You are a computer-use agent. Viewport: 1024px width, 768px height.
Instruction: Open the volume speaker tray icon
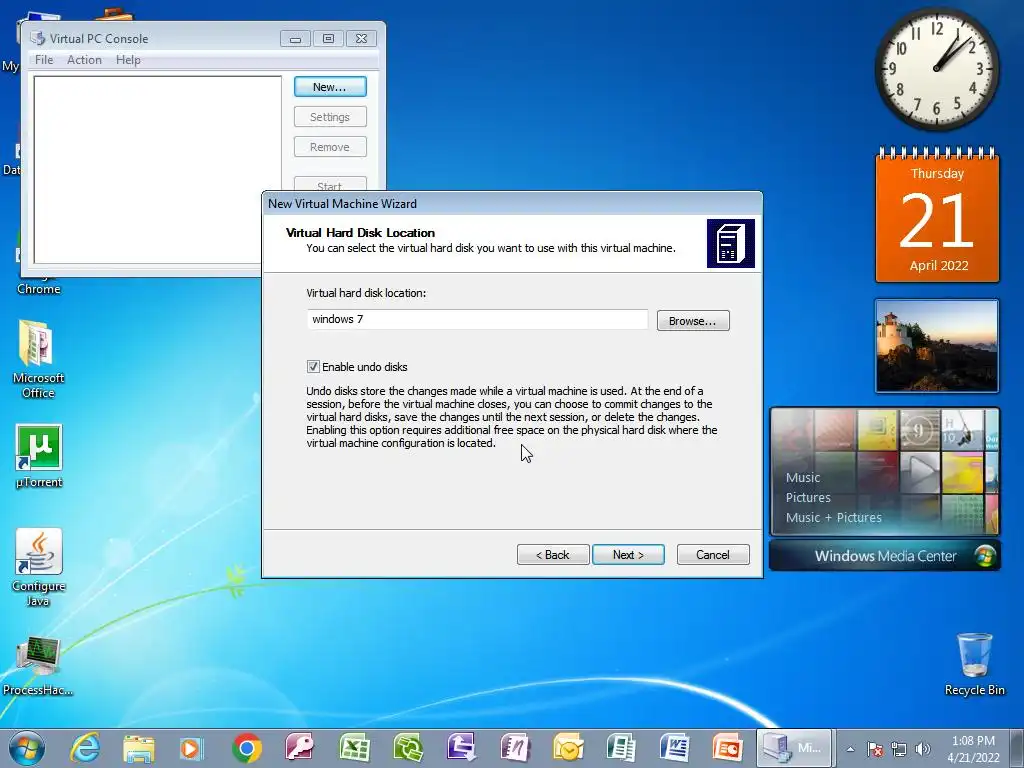pyautogui.click(x=923, y=749)
